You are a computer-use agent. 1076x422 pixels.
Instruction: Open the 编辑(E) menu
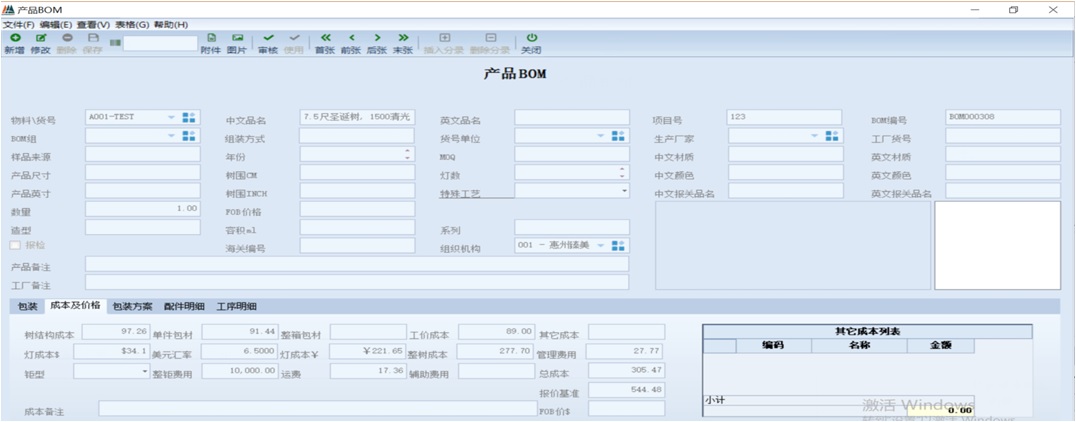click(56, 25)
